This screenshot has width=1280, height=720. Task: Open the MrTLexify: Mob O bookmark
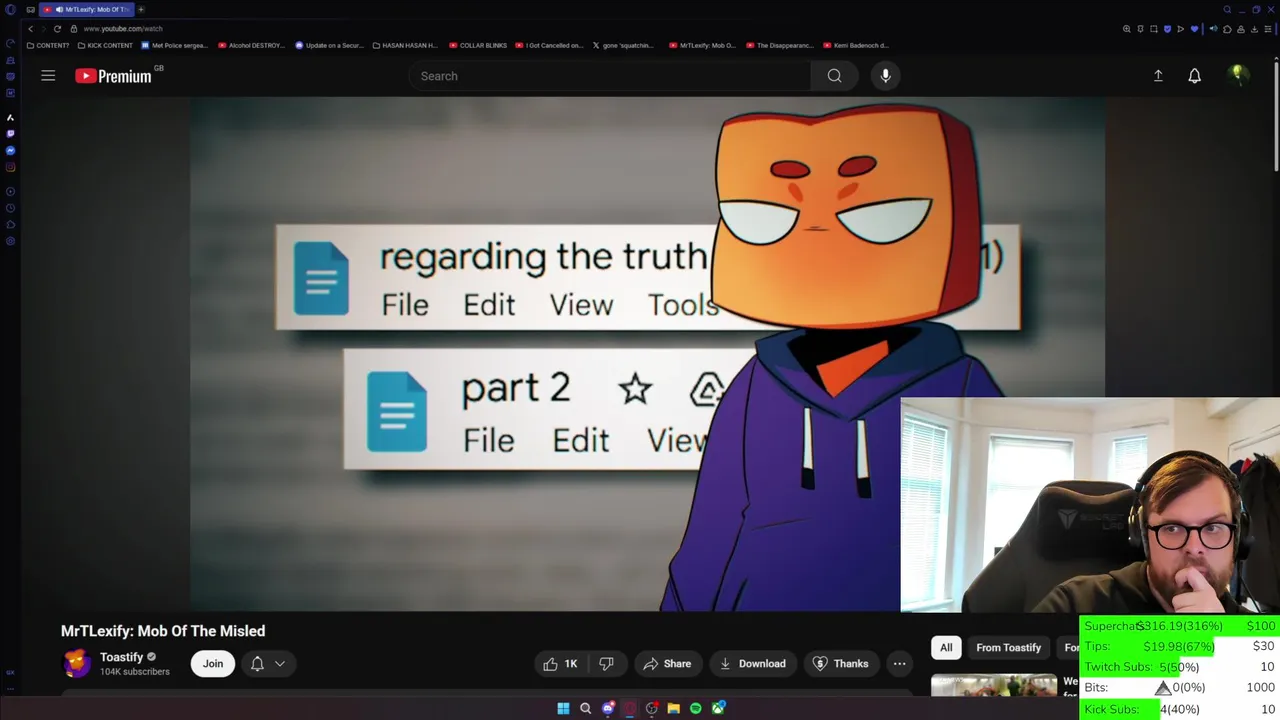click(x=702, y=45)
